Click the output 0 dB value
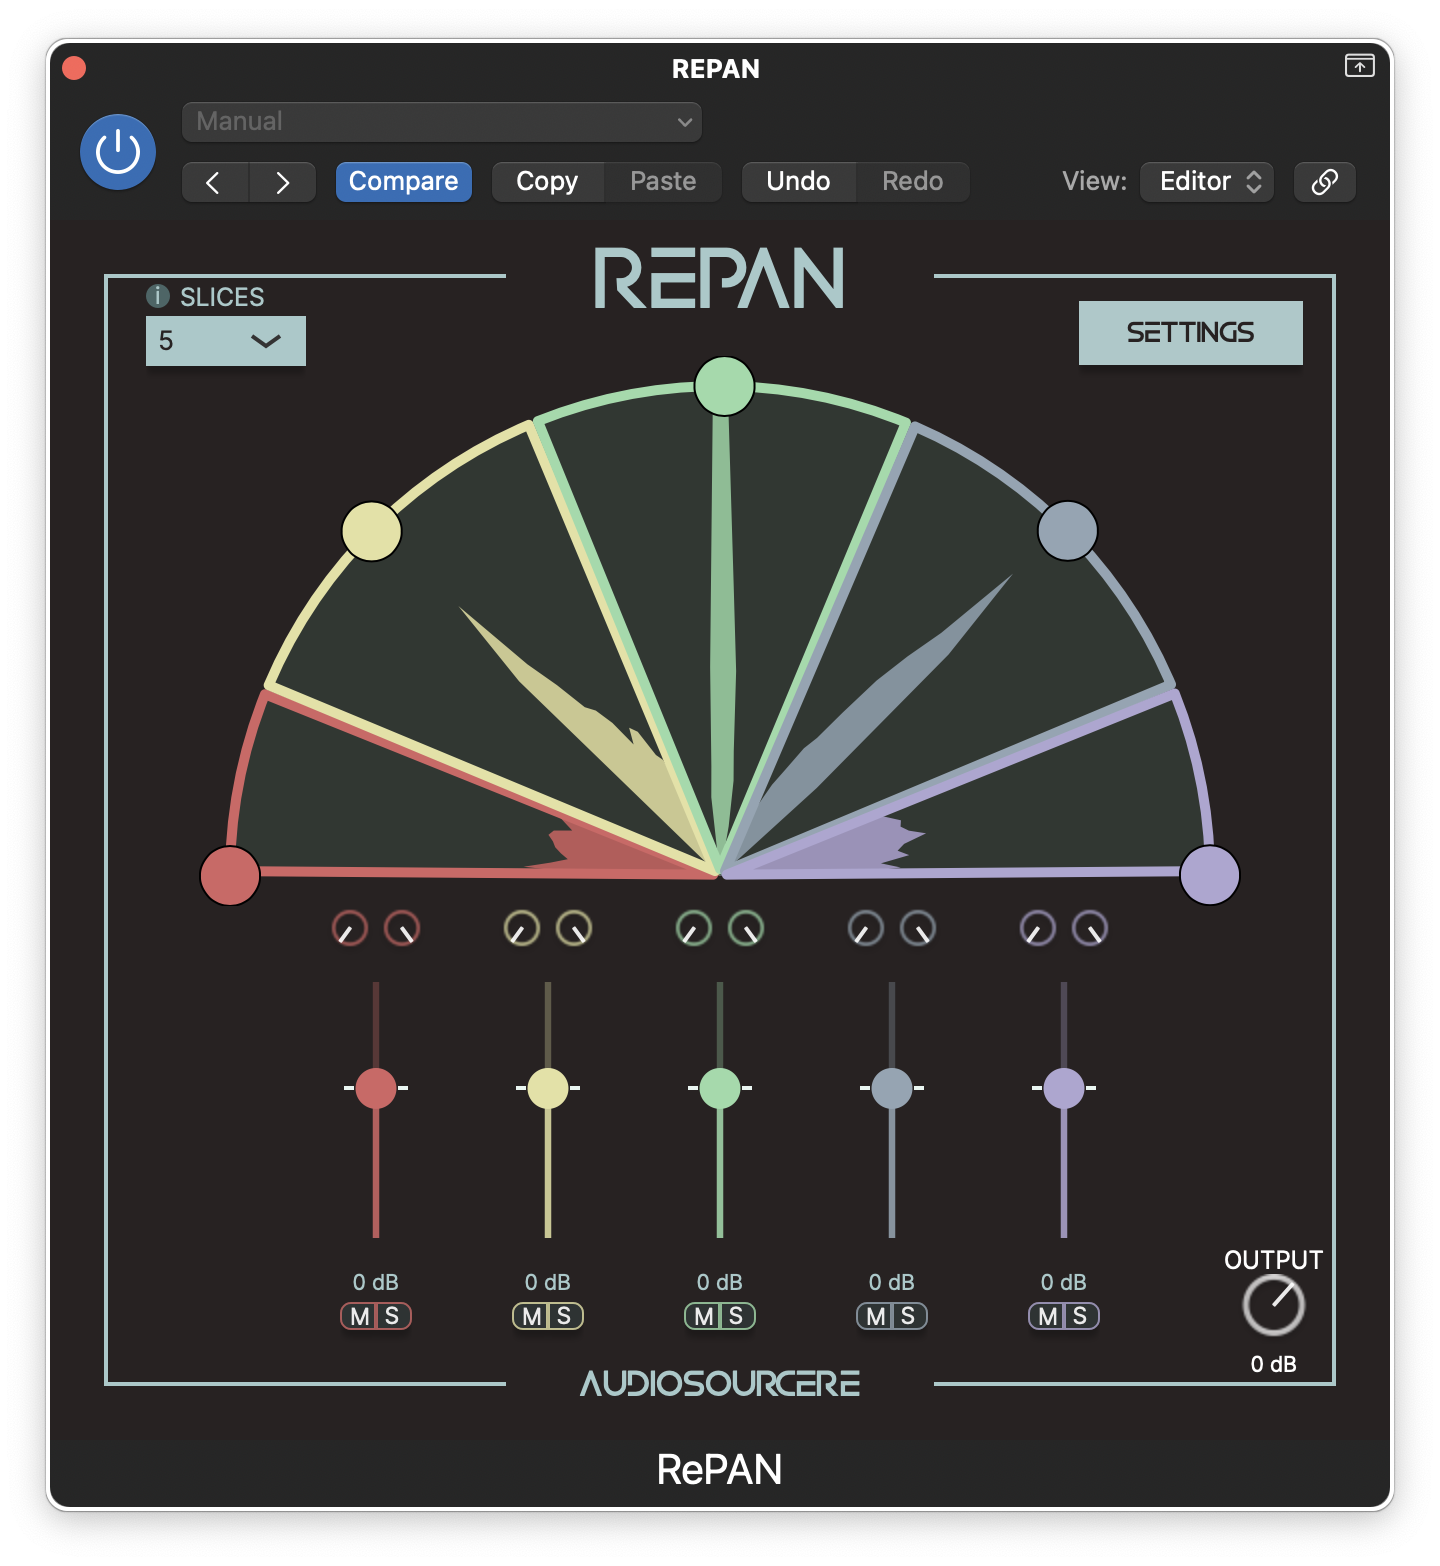This screenshot has height=1566, width=1440. tap(1274, 1364)
